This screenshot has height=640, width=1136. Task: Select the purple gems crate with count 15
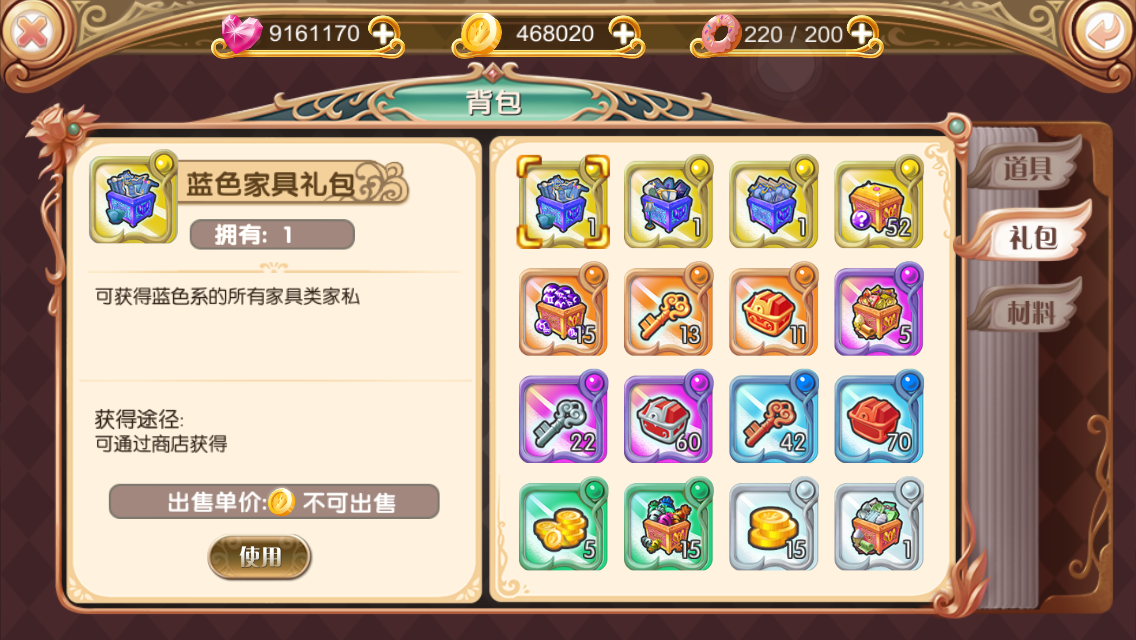(x=563, y=310)
